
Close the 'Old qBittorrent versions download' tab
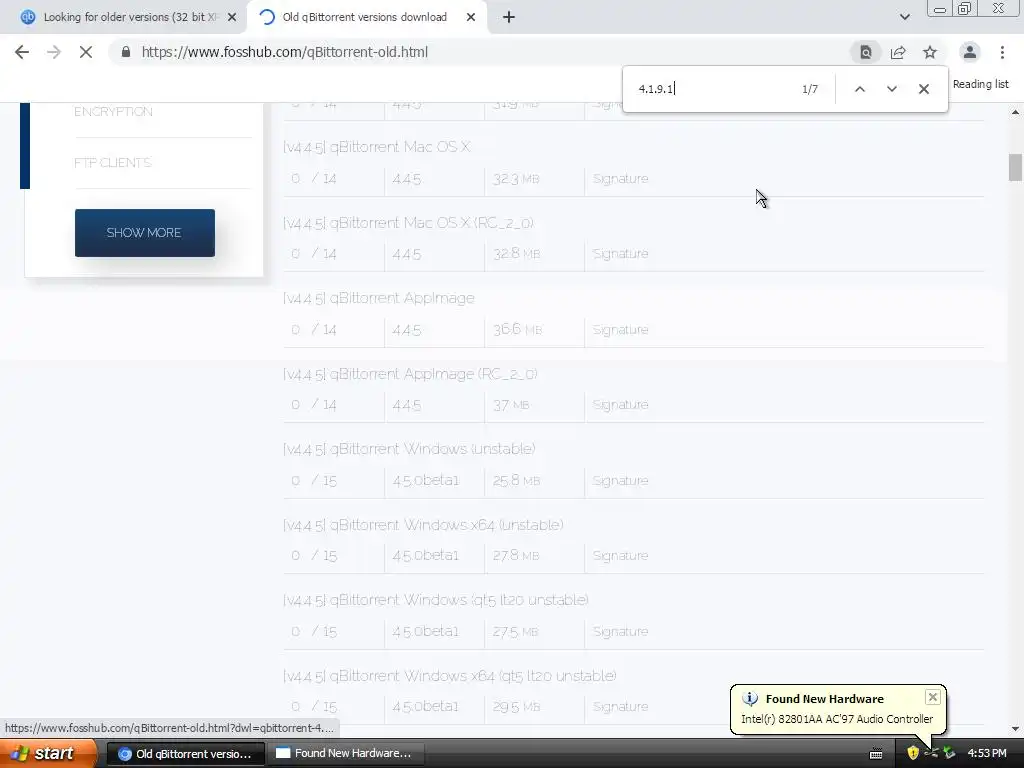click(471, 17)
